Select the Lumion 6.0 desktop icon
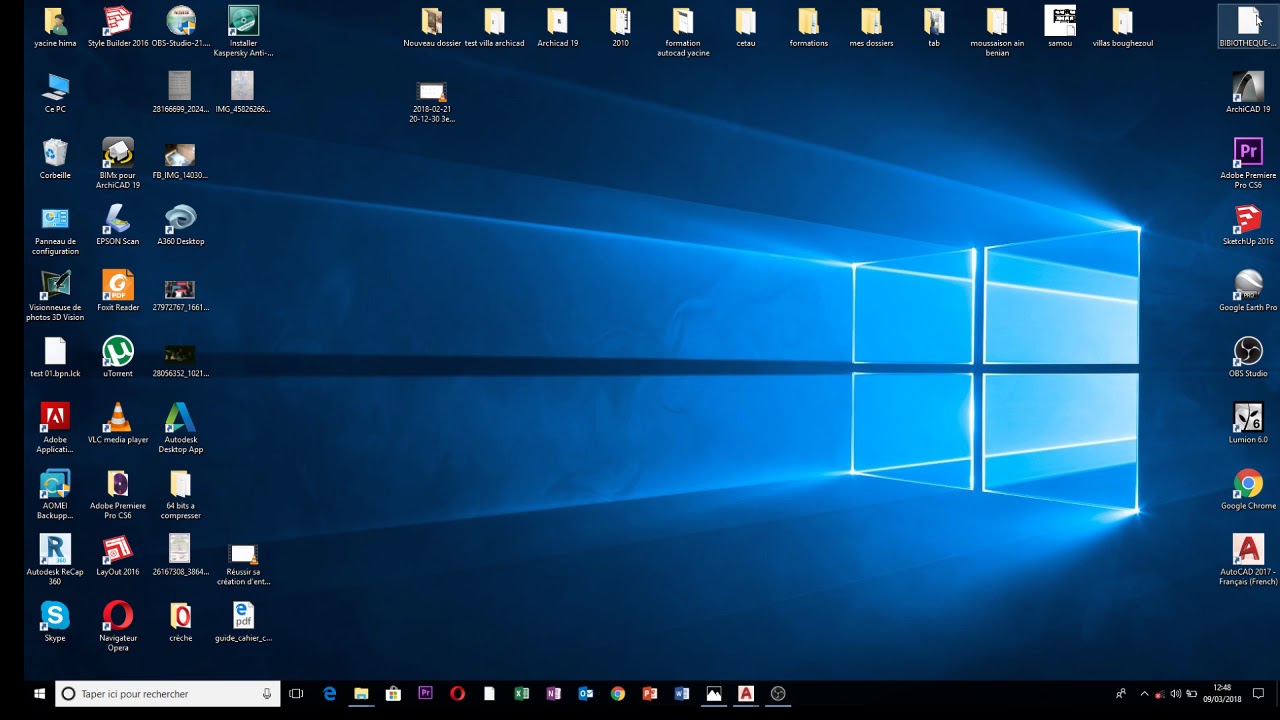The height and width of the screenshot is (720, 1280). (x=1248, y=423)
